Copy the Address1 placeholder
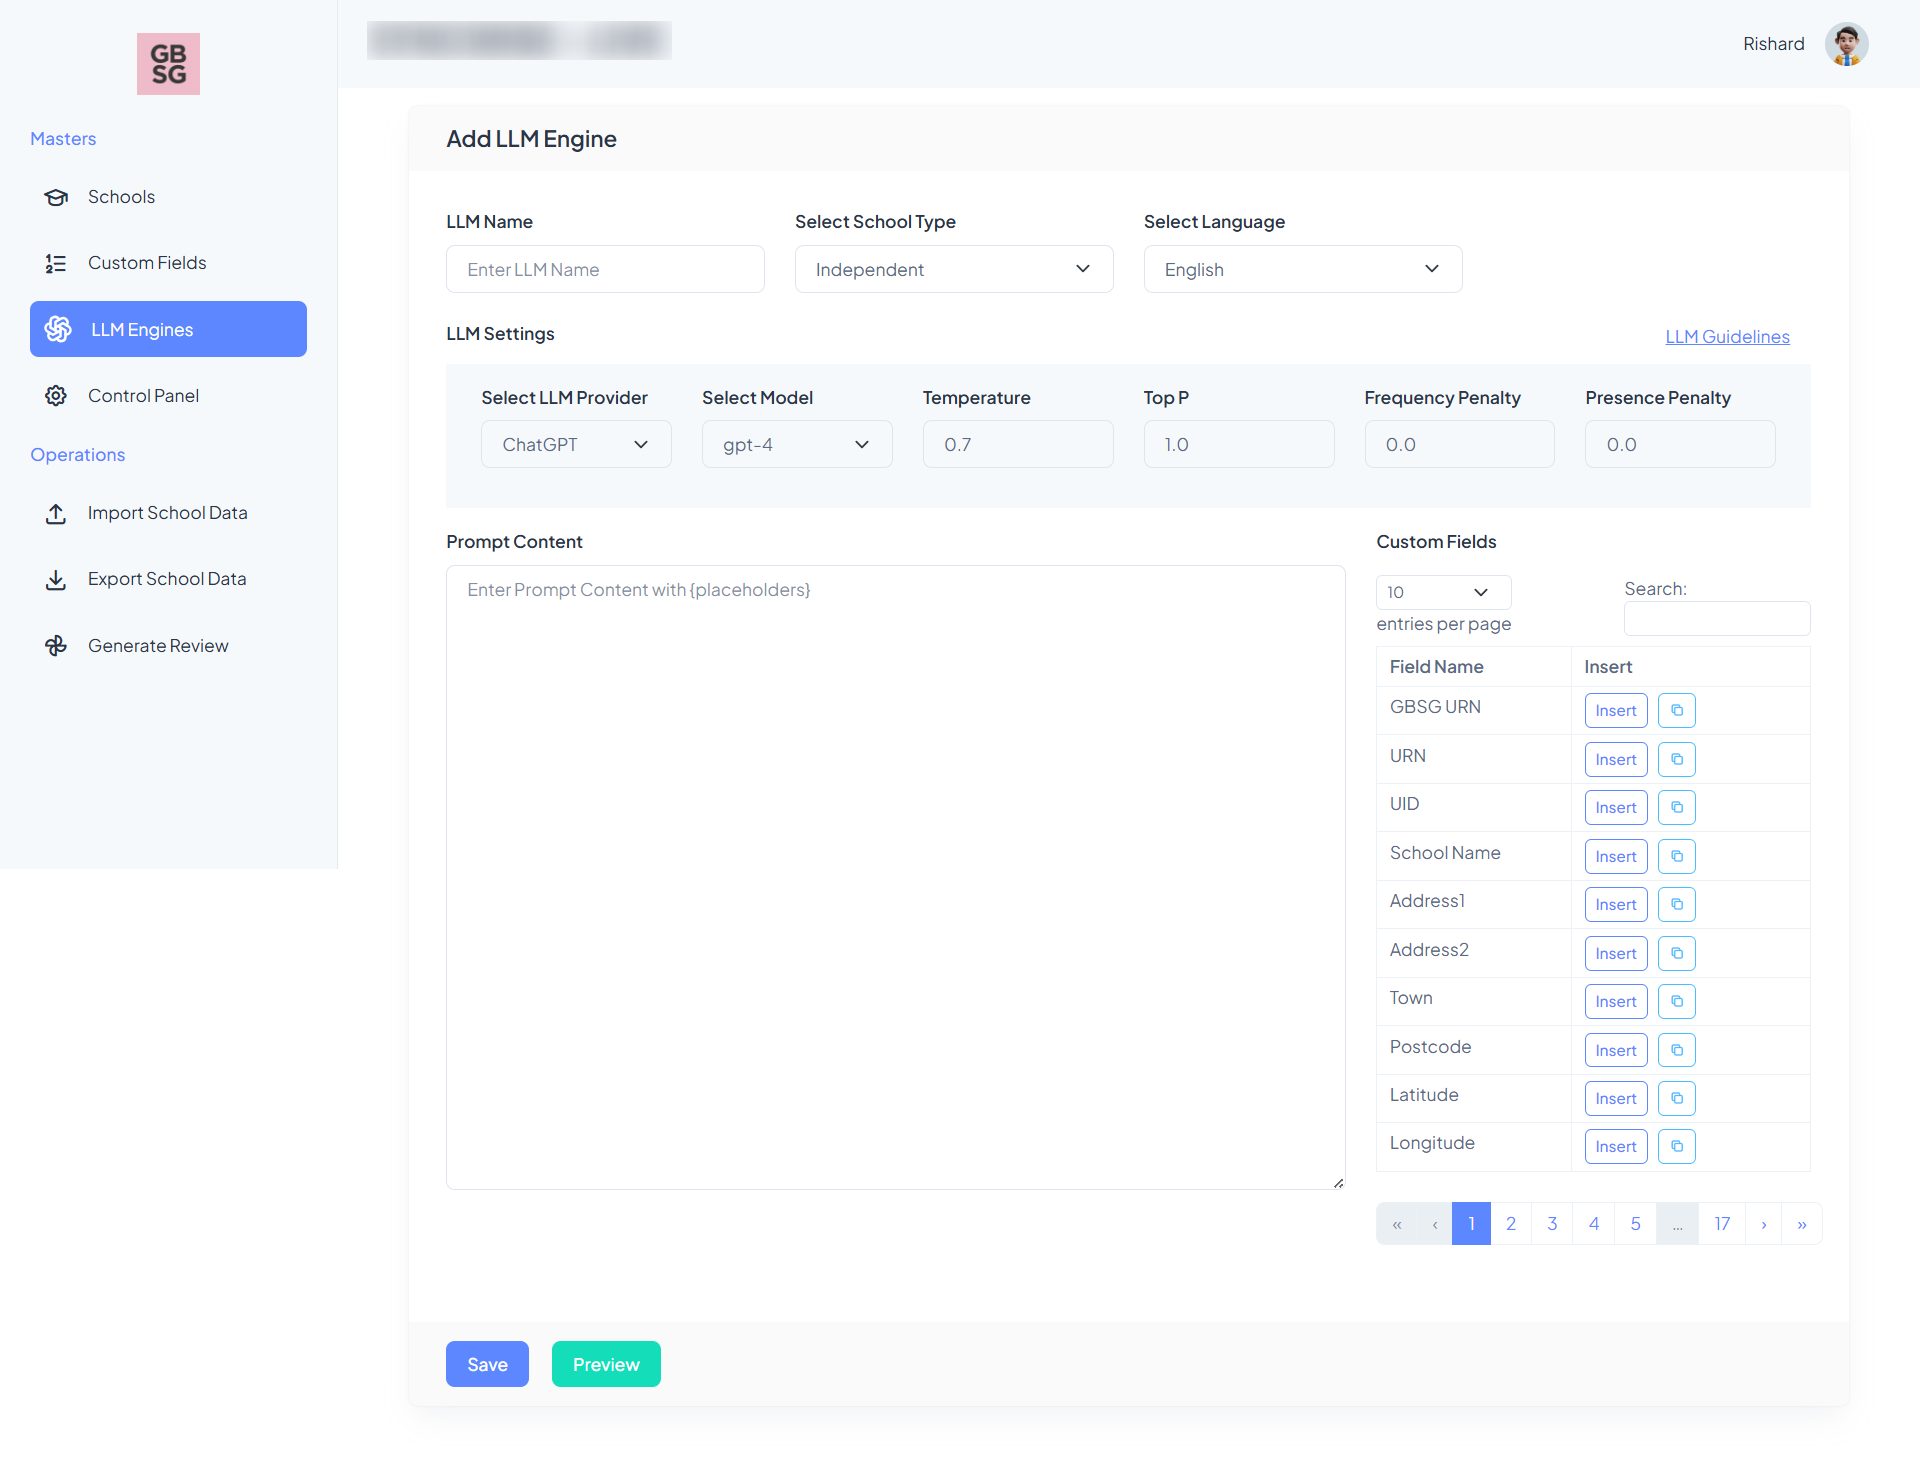Screen dimensions: 1920x1473 [1677, 905]
